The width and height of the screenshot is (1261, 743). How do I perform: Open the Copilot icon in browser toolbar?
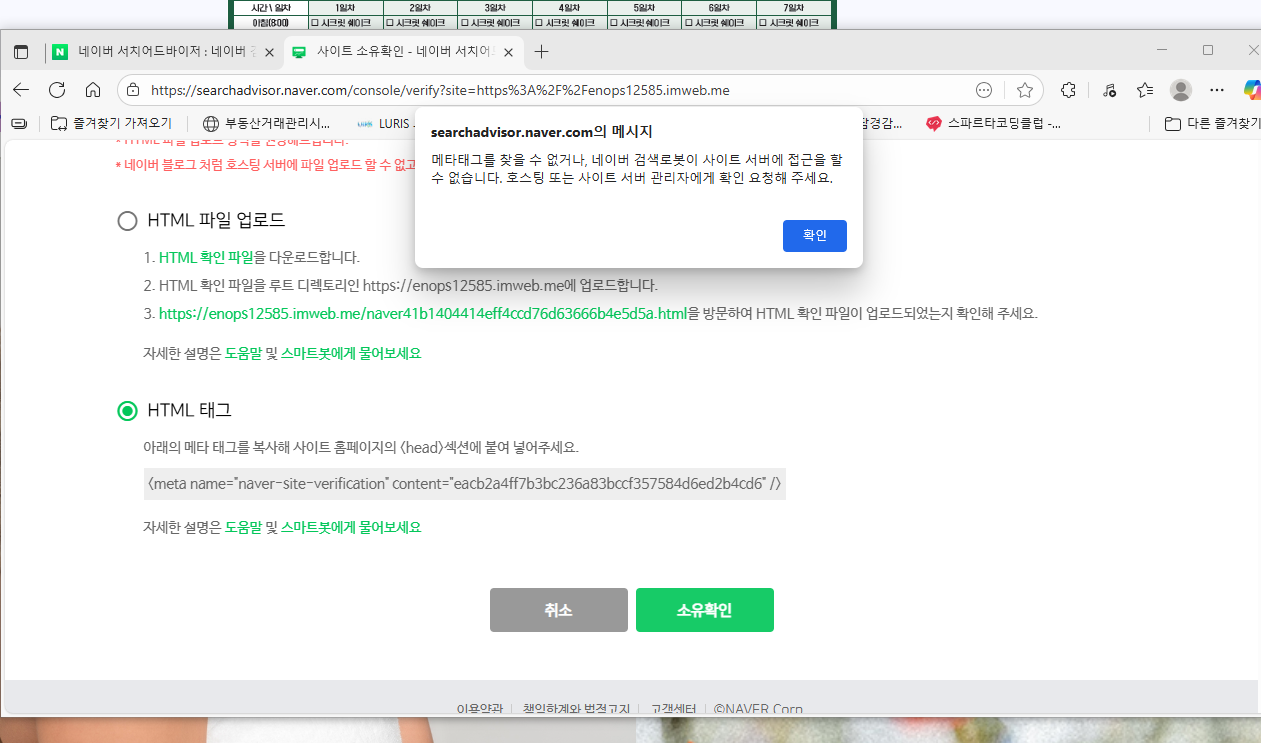tap(1252, 90)
